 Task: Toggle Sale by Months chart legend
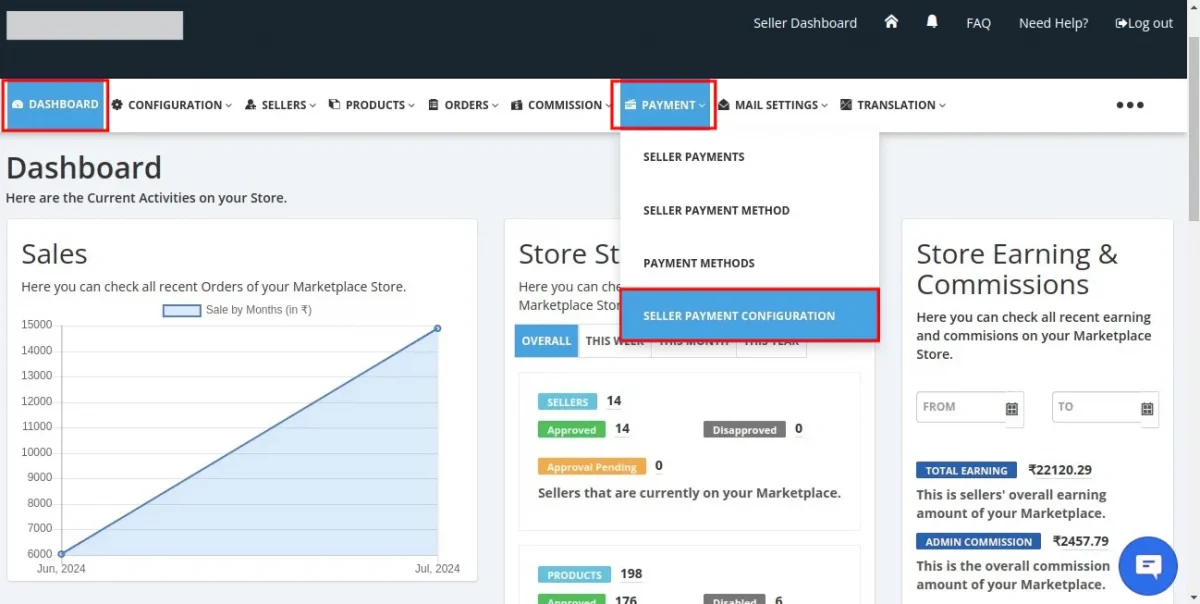pyautogui.click(x=237, y=310)
